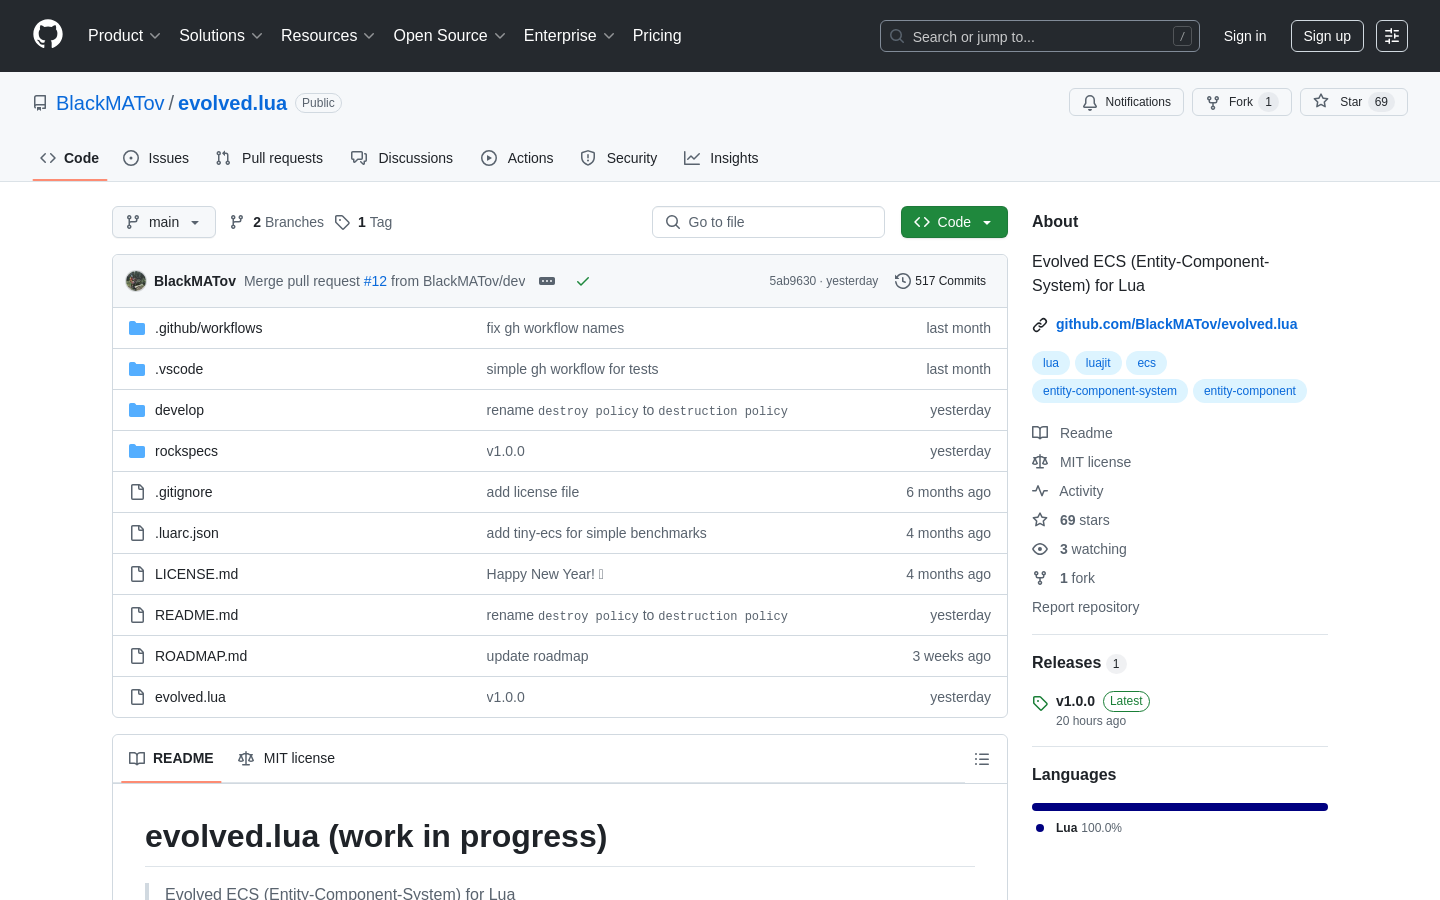1440x900 pixels.
Task: Focus the Go to file input
Action: [x=768, y=222]
